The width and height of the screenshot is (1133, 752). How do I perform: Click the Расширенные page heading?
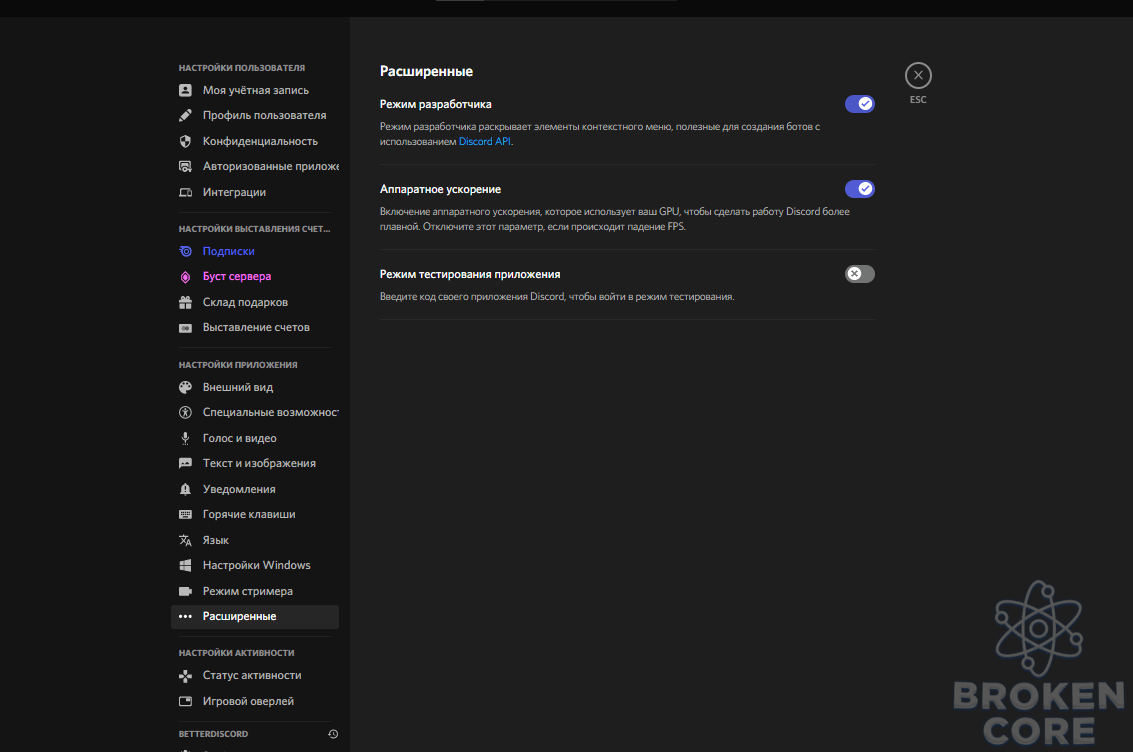[426, 72]
